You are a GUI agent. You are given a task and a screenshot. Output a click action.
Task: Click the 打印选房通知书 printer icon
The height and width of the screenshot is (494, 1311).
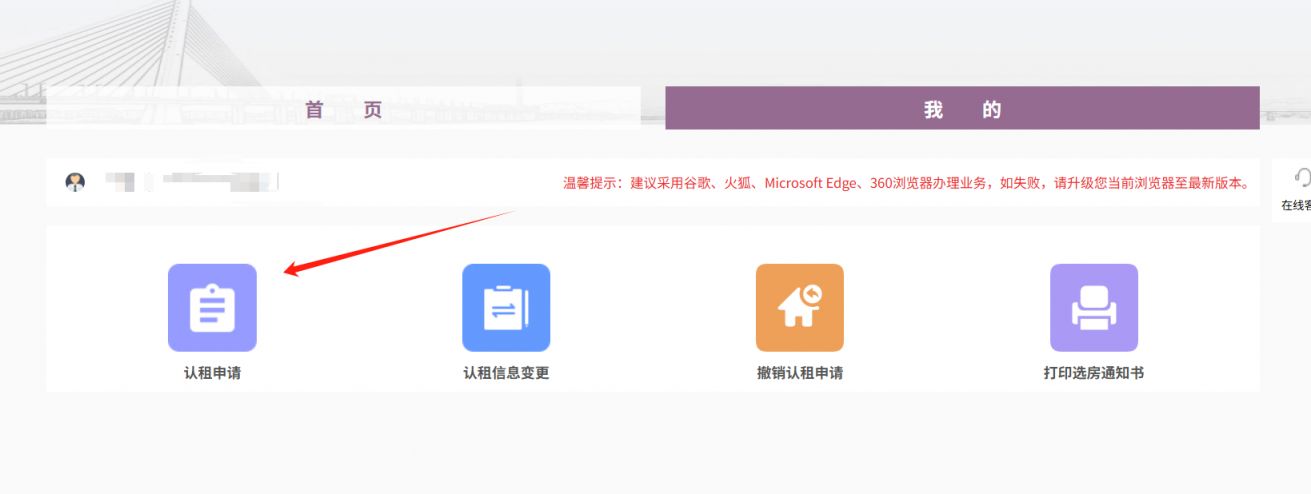(x=1094, y=308)
